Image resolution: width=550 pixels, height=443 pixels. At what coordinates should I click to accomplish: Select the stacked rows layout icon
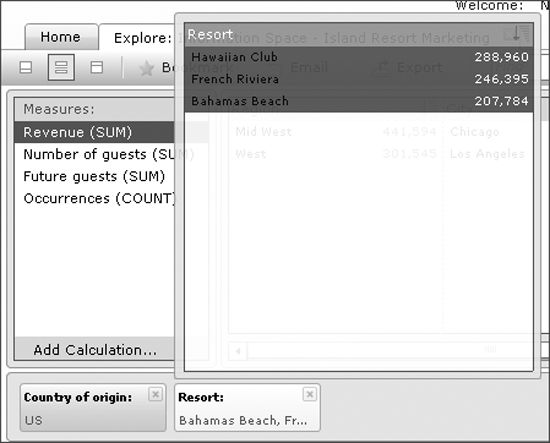click(61, 67)
